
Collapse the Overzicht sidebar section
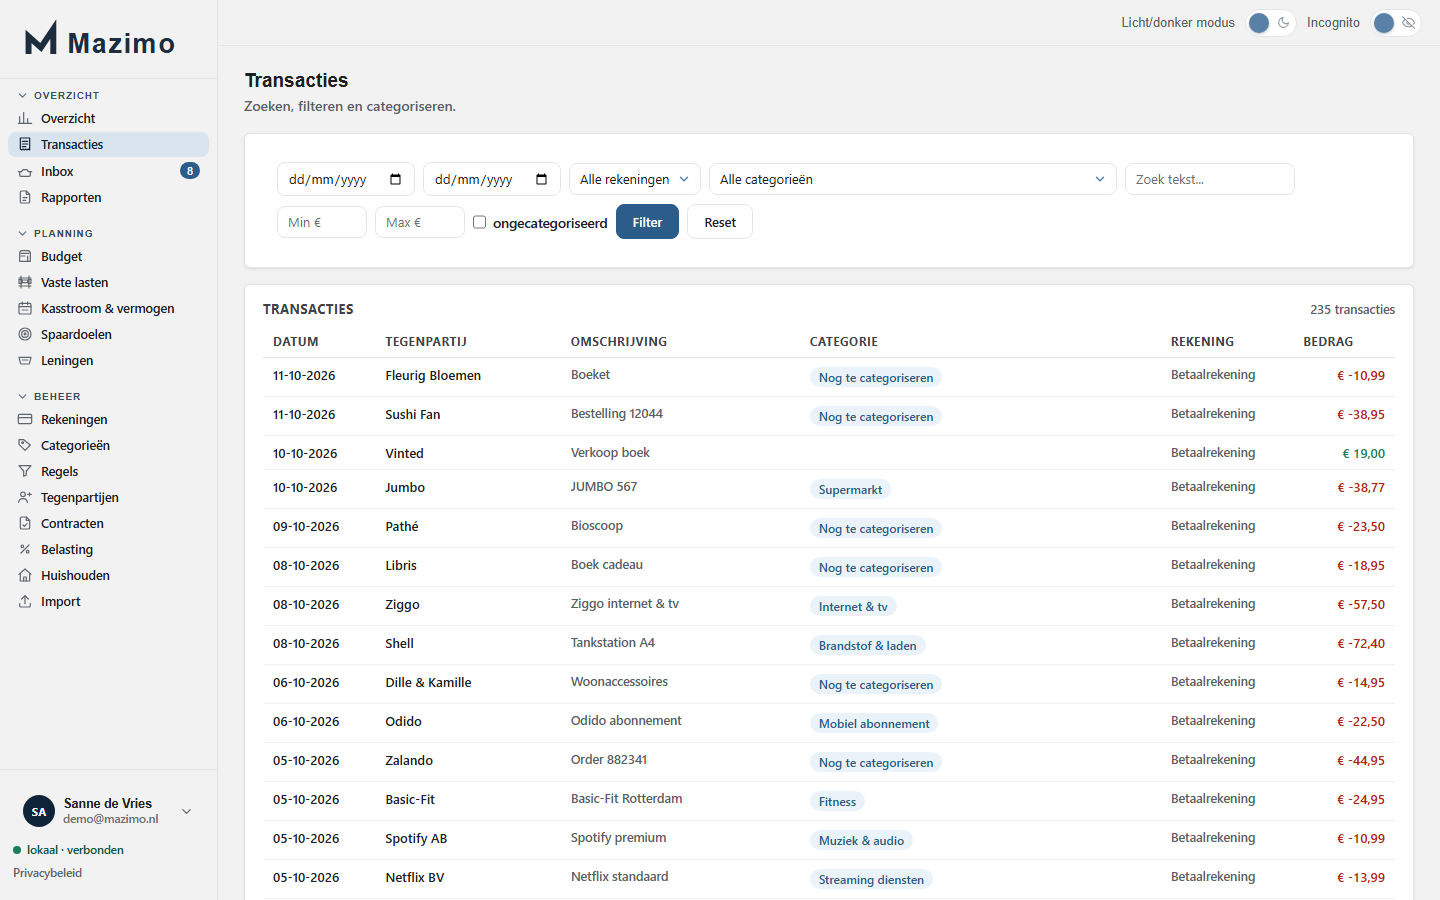[x=59, y=96]
